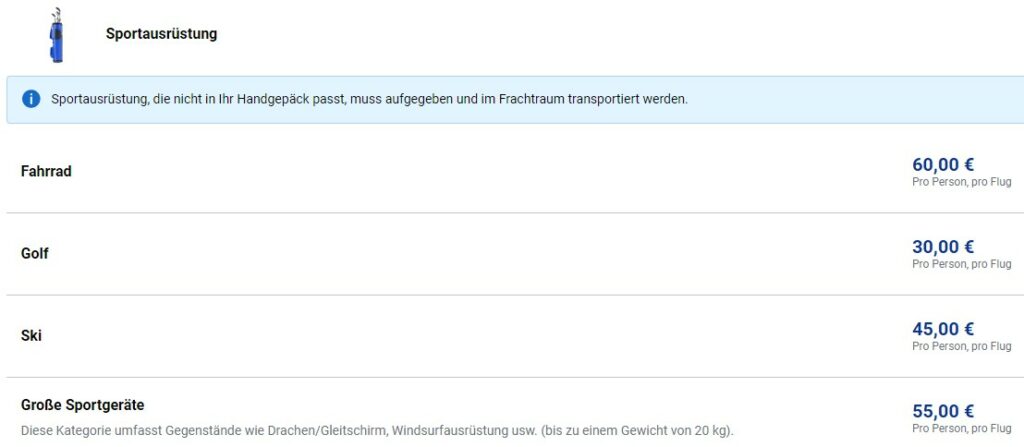Select the Fahrrad sports equipment option
The image size is (1024, 447).
click(46, 172)
